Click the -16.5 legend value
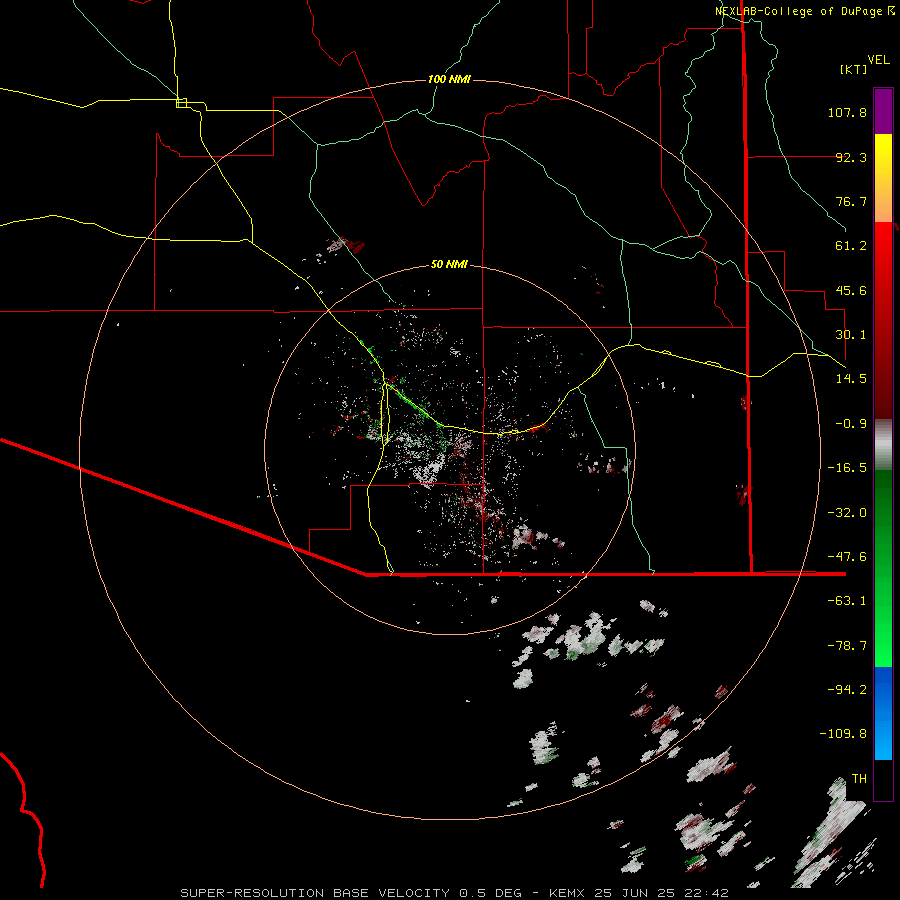The width and height of the screenshot is (900, 900). (847, 468)
